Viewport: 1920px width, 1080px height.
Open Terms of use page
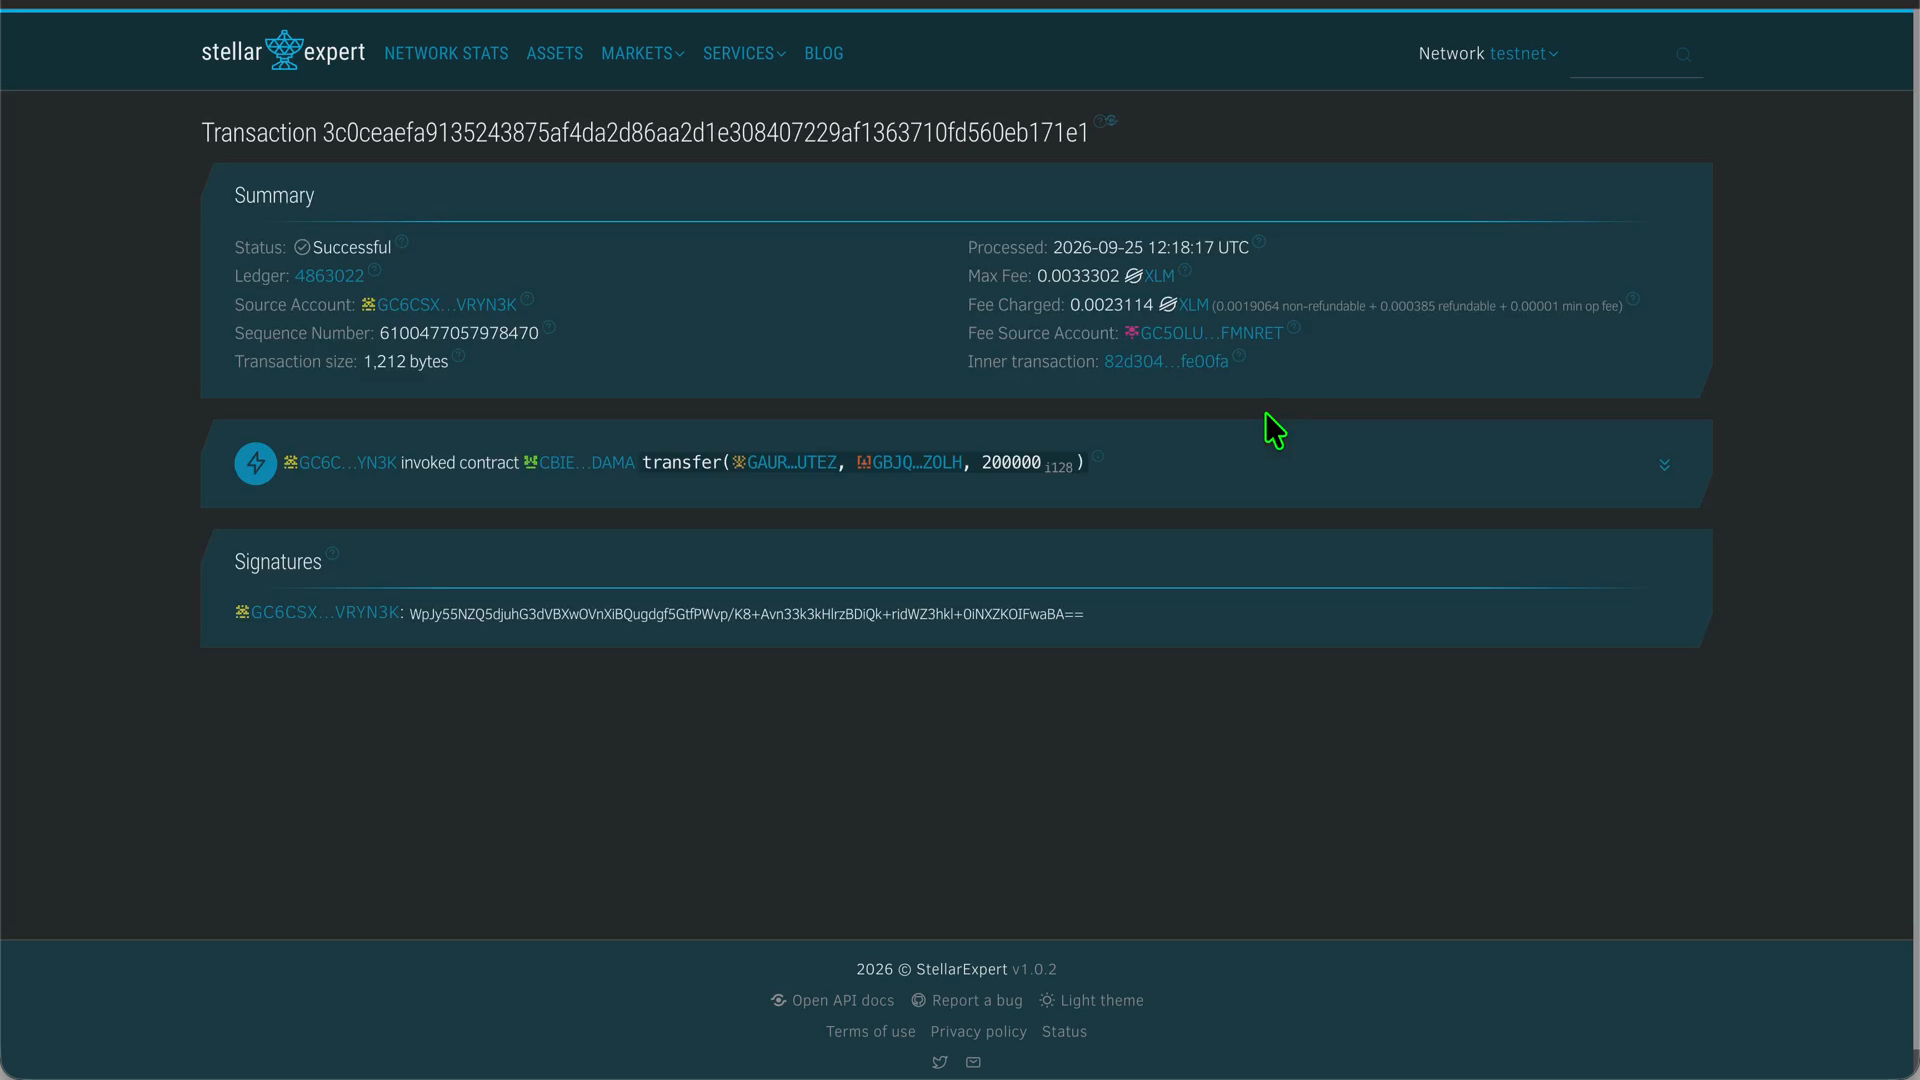(x=871, y=1031)
